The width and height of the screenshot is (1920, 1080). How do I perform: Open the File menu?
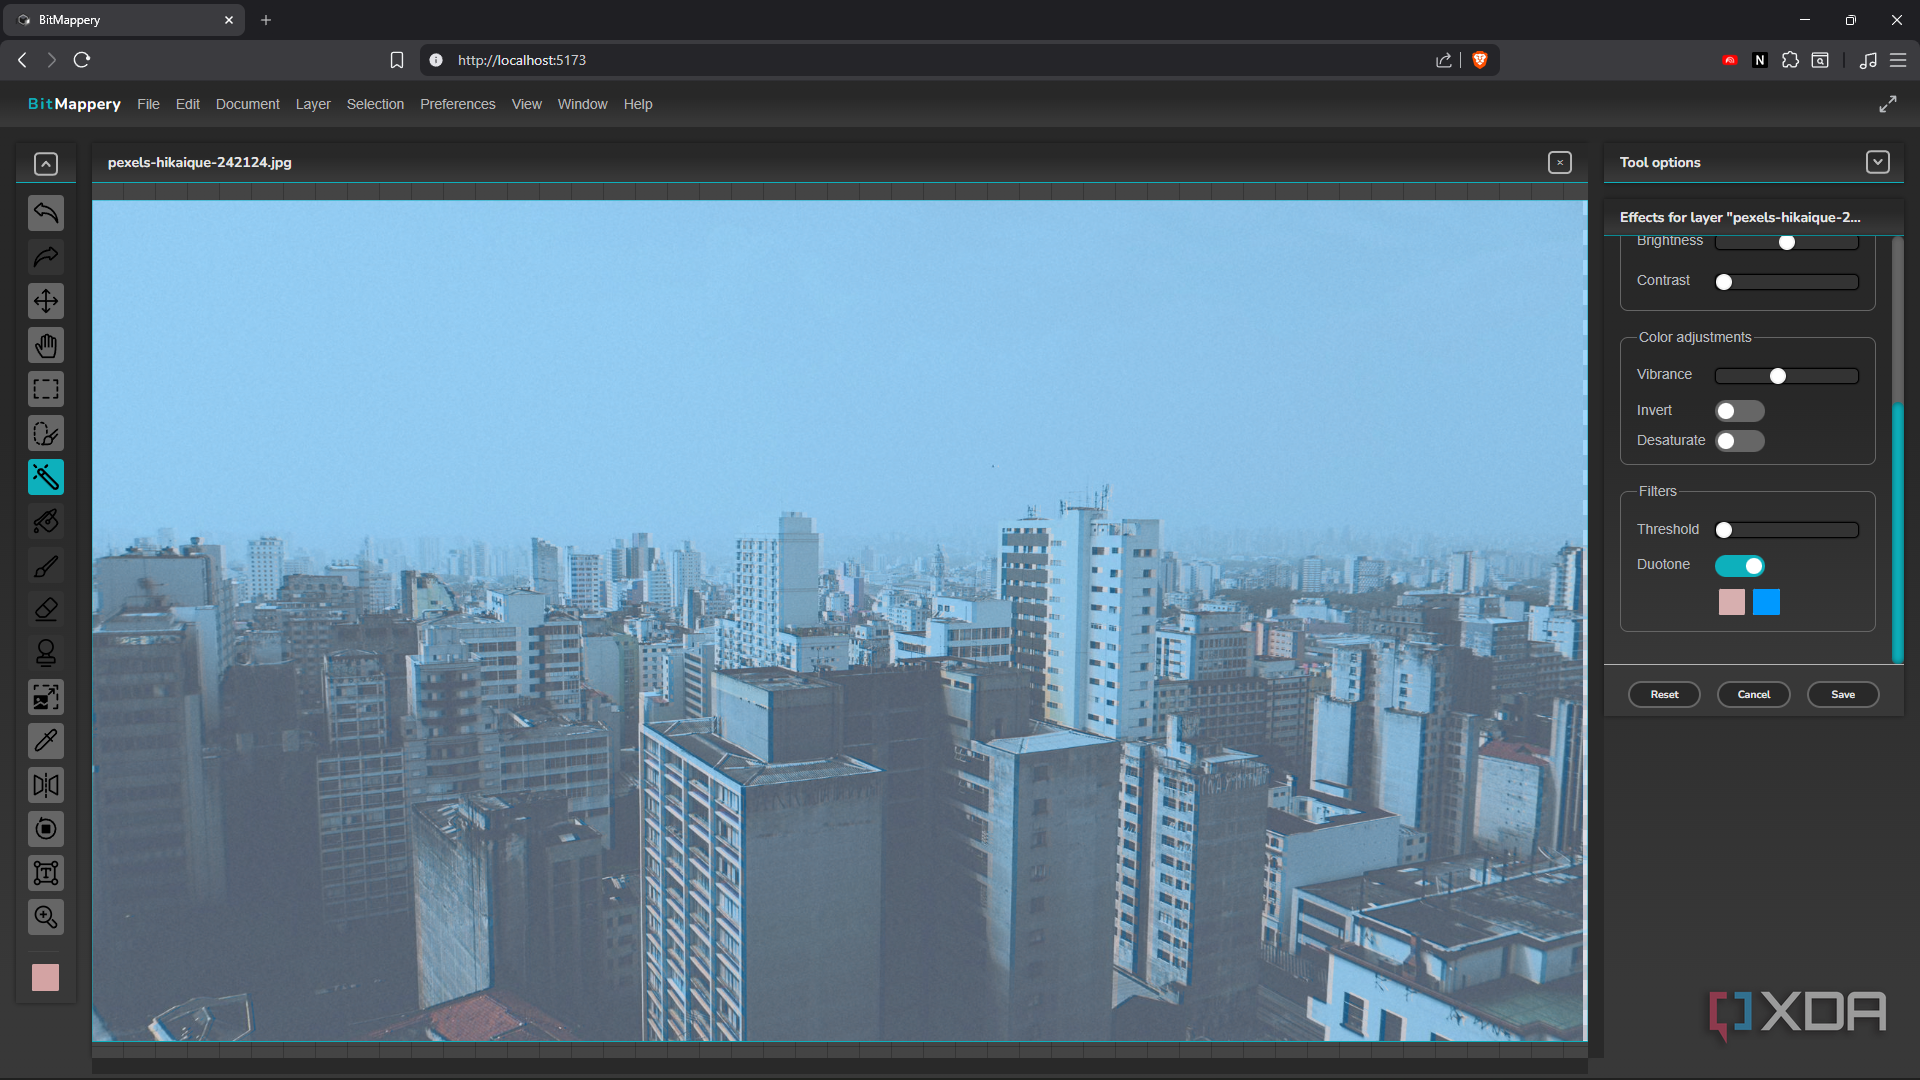tap(148, 104)
